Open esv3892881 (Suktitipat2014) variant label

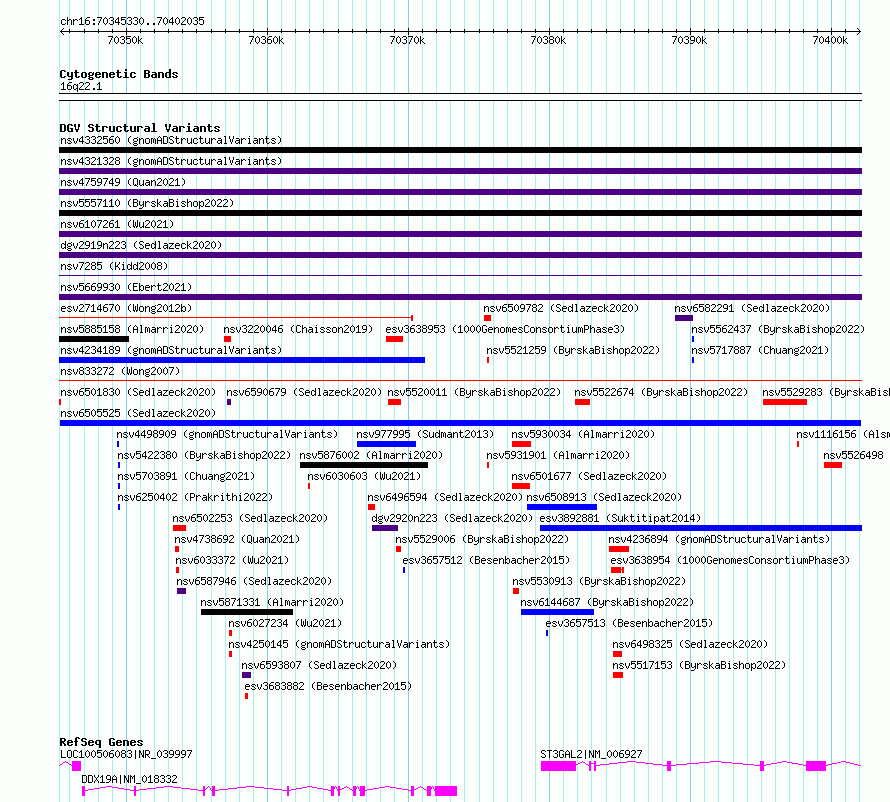point(620,518)
